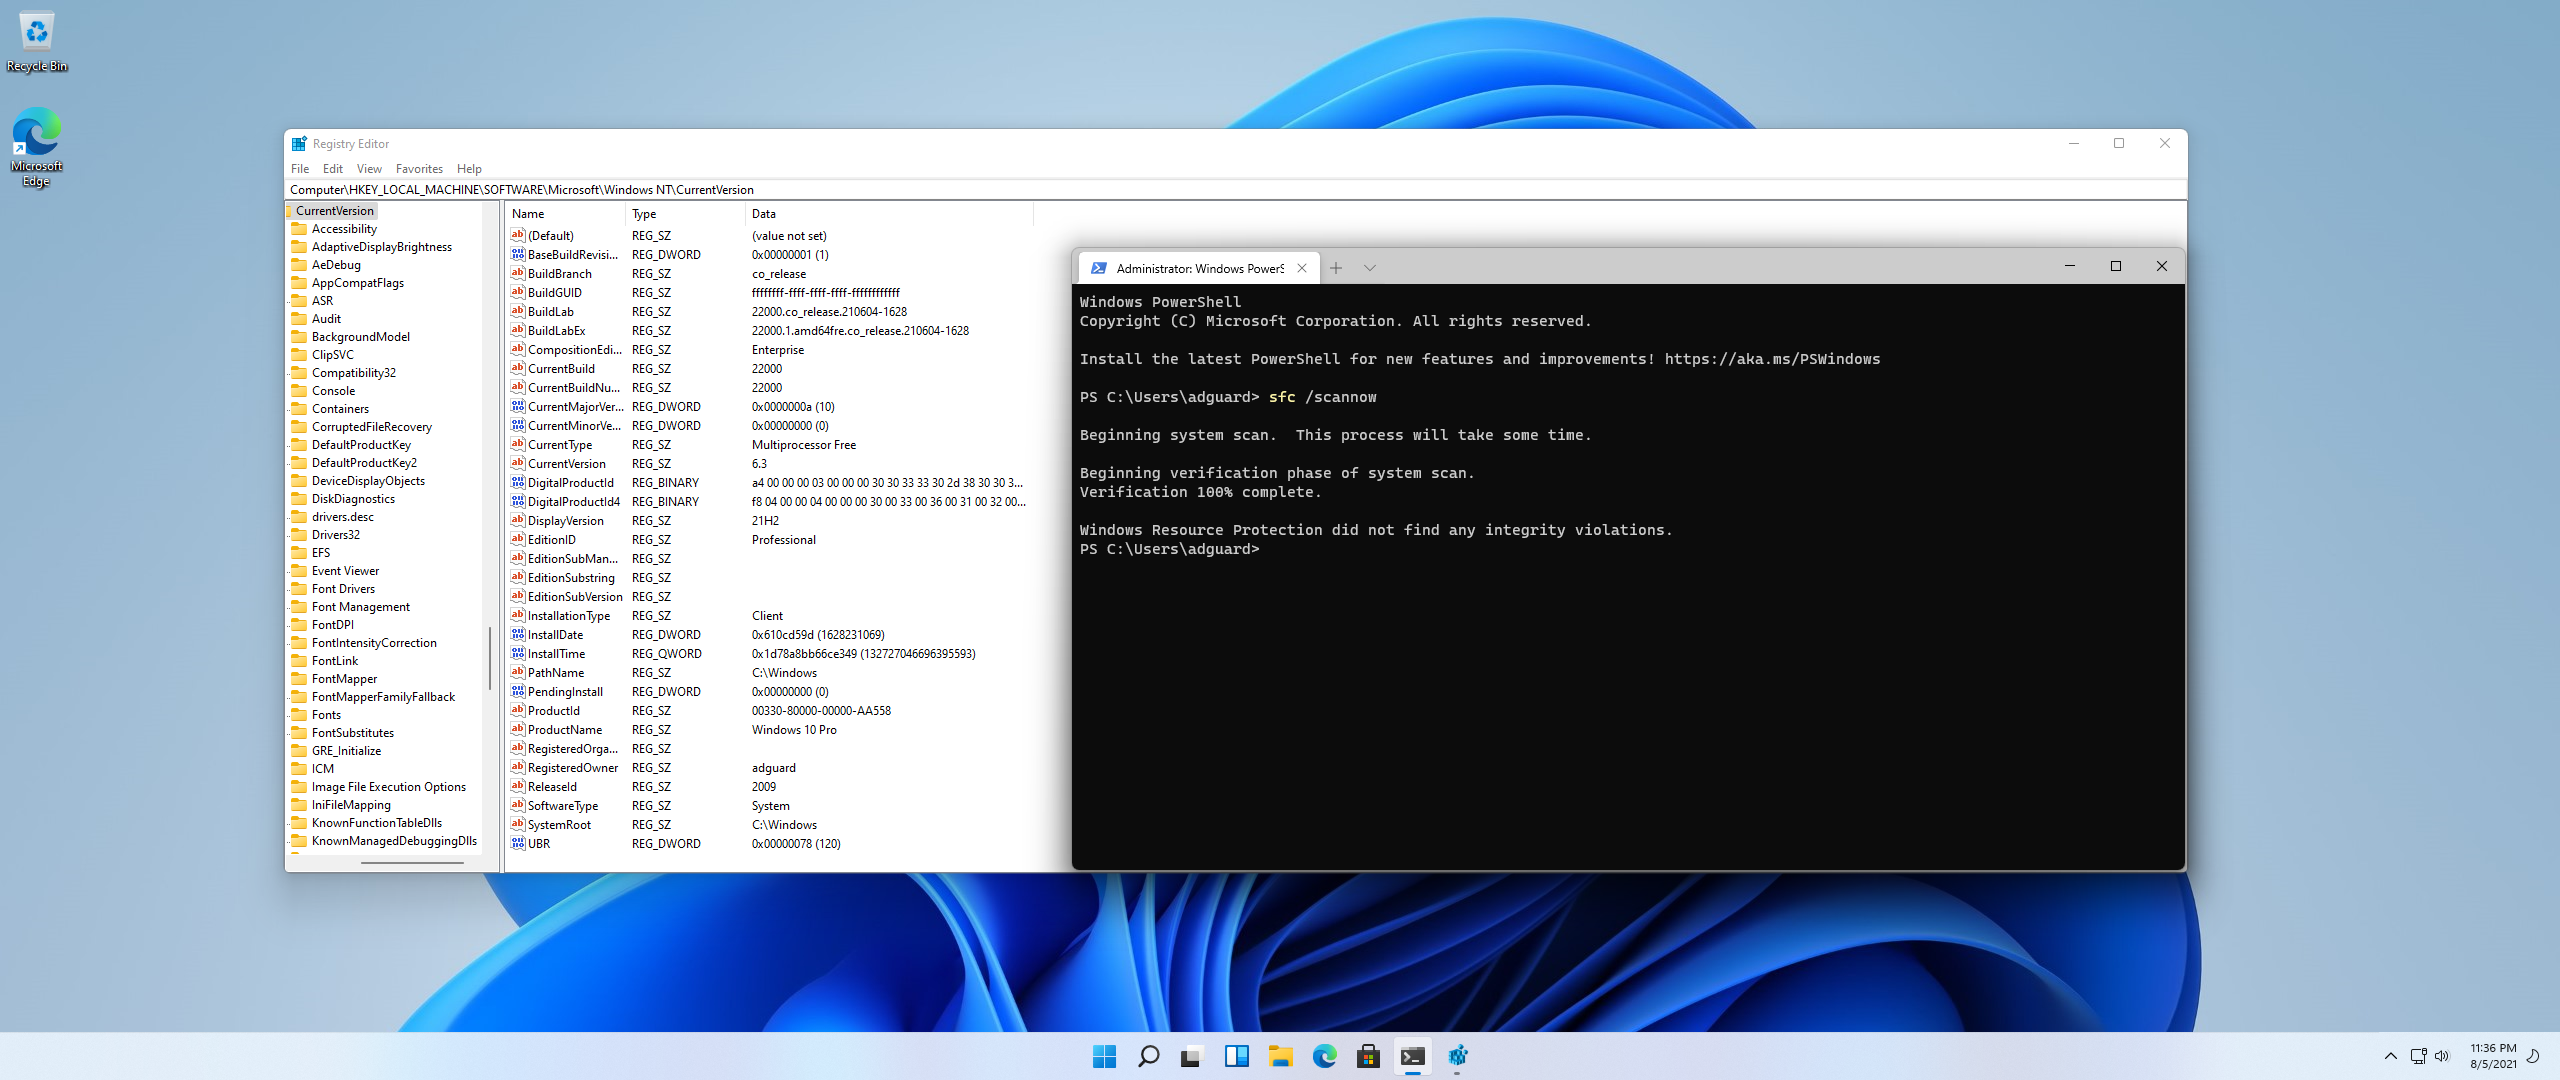Open notification moon icon in tray
2560x1080 pixels.
[x=2534, y=1056]
